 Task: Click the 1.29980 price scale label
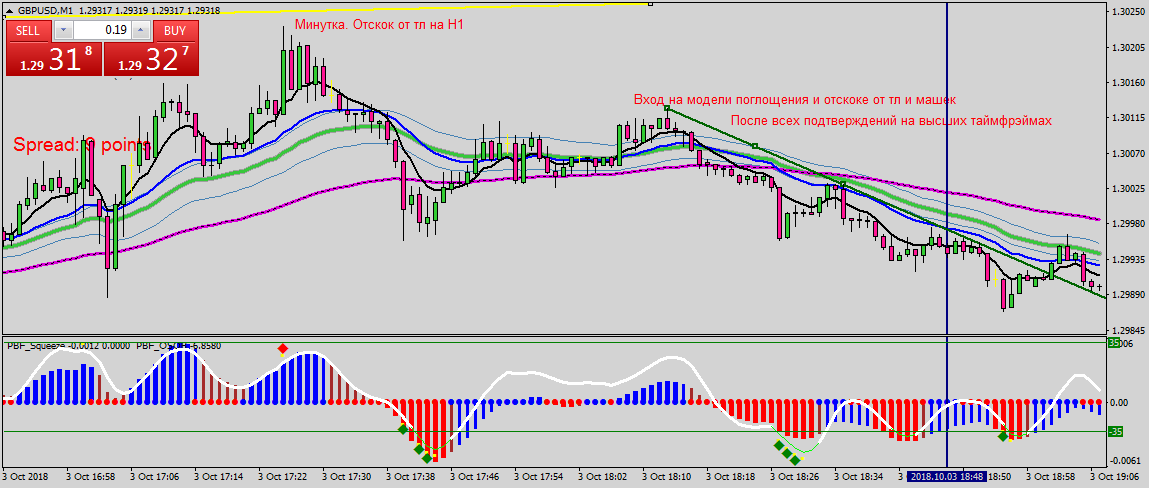(1128, 223)
